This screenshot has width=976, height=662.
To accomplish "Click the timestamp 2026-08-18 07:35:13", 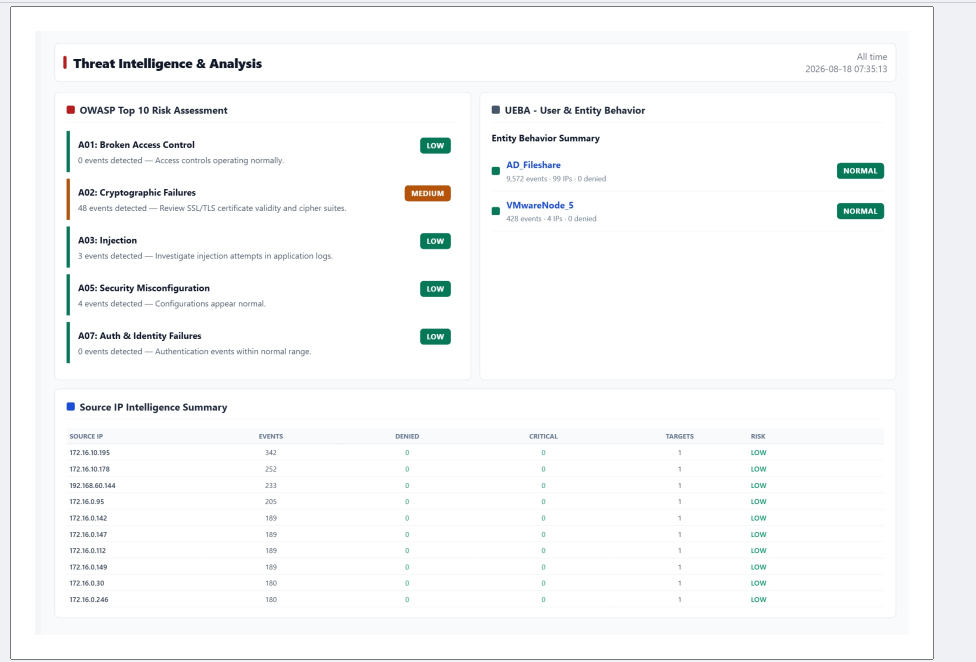I will (846, 69).
